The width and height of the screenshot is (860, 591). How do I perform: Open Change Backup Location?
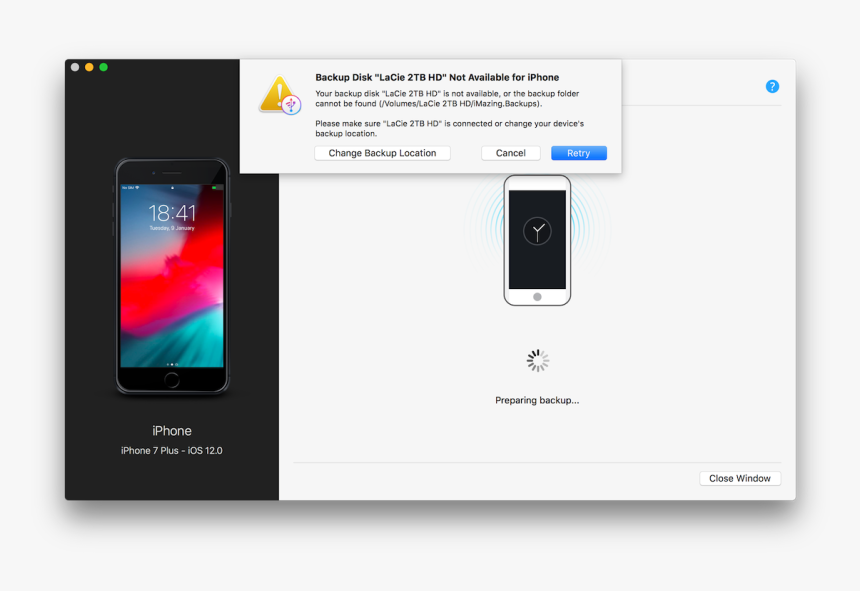coord(382,153)
